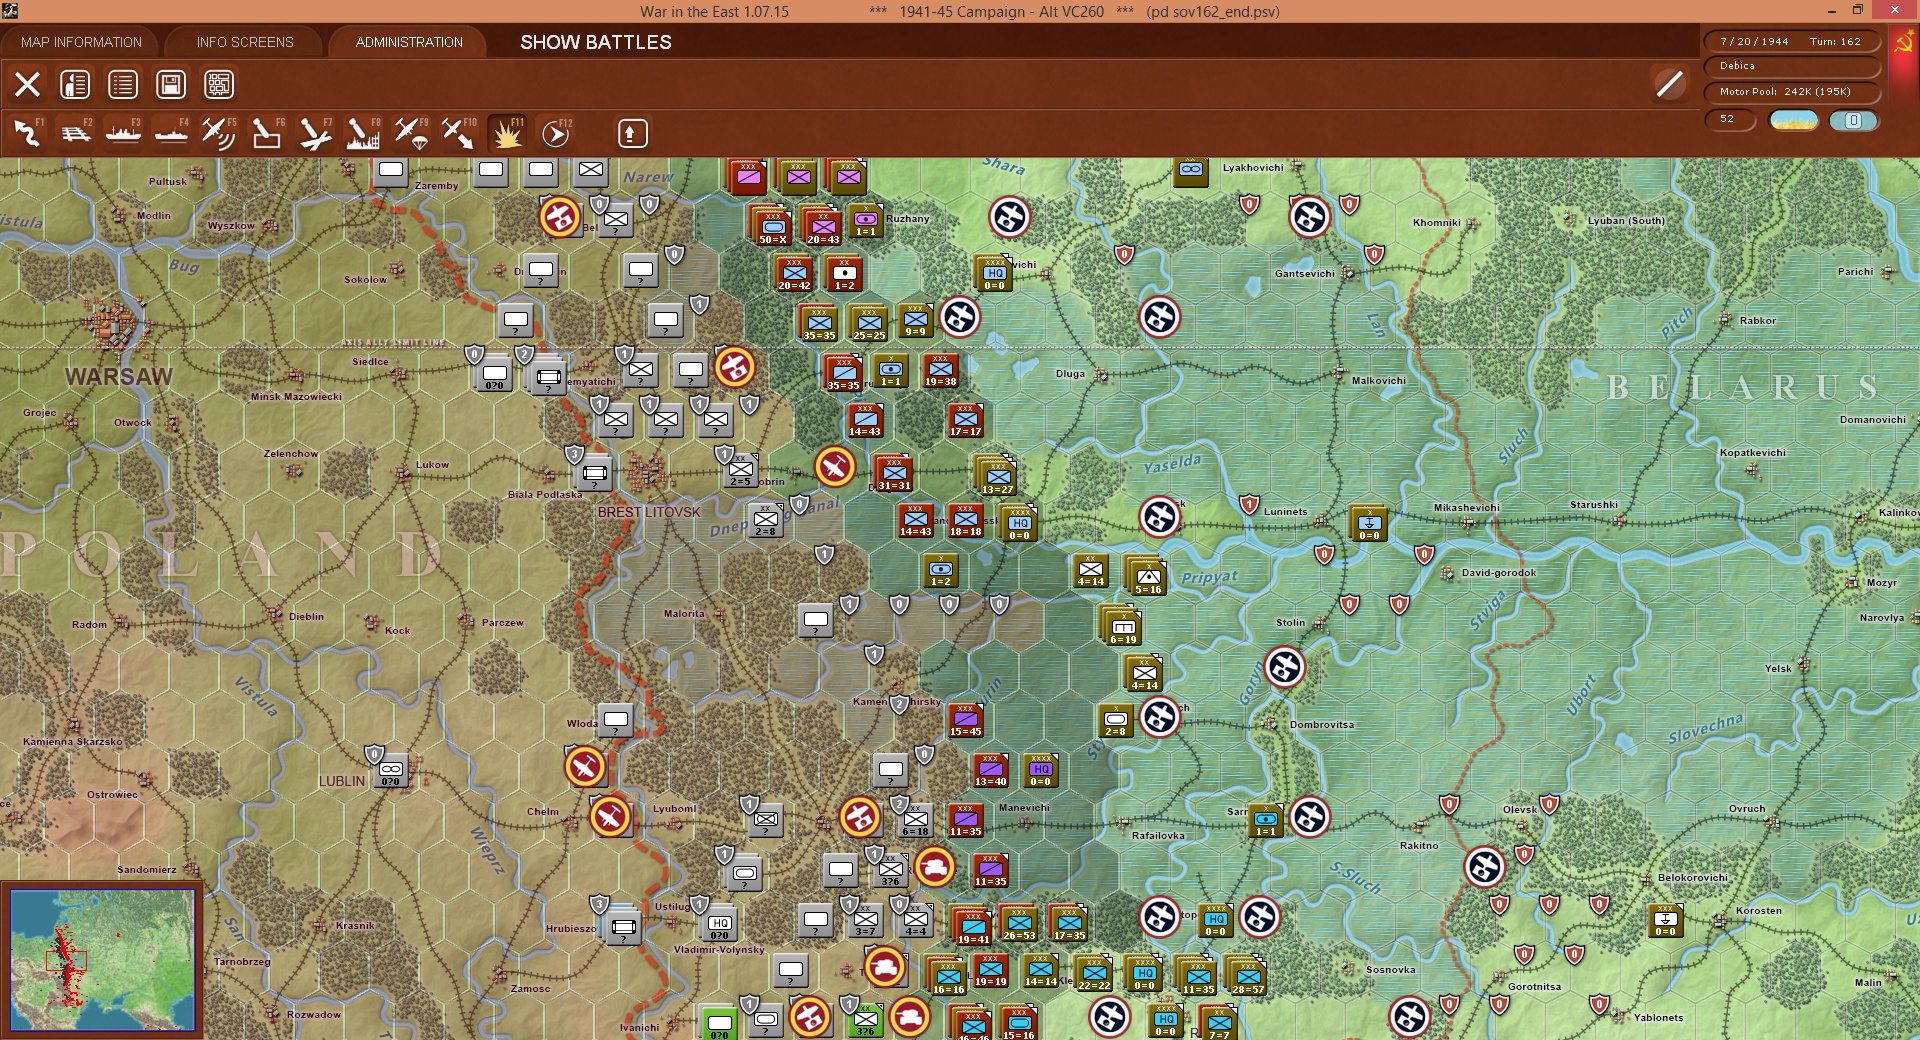Image resolution: width=1920 pixels, height=1040 pixels.
Task: Click the up-arrow box toolbar icon
Action: (633, 133)
